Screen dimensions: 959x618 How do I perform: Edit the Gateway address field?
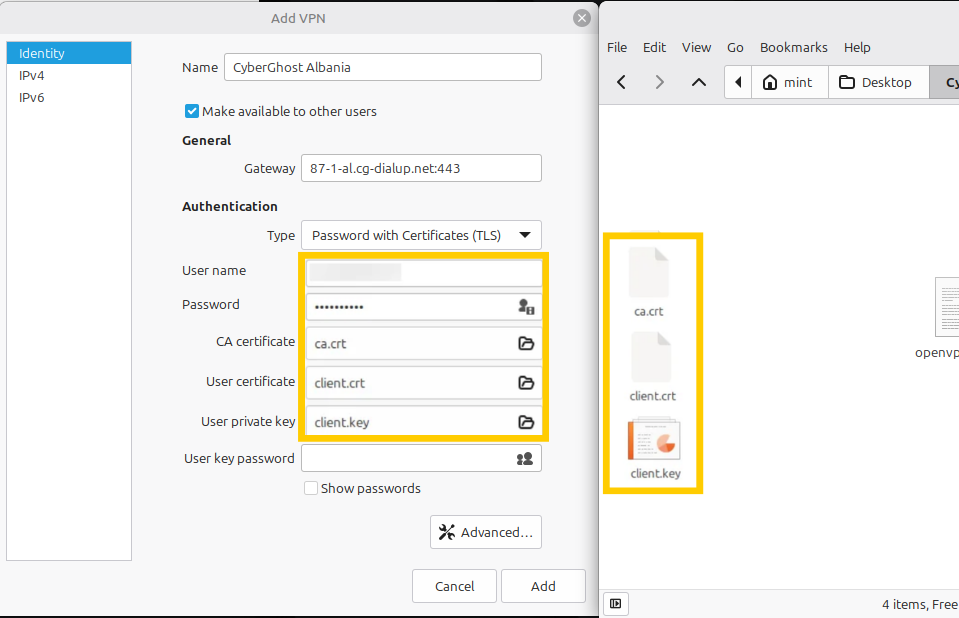pyautogui.click(x=421, y=168)
